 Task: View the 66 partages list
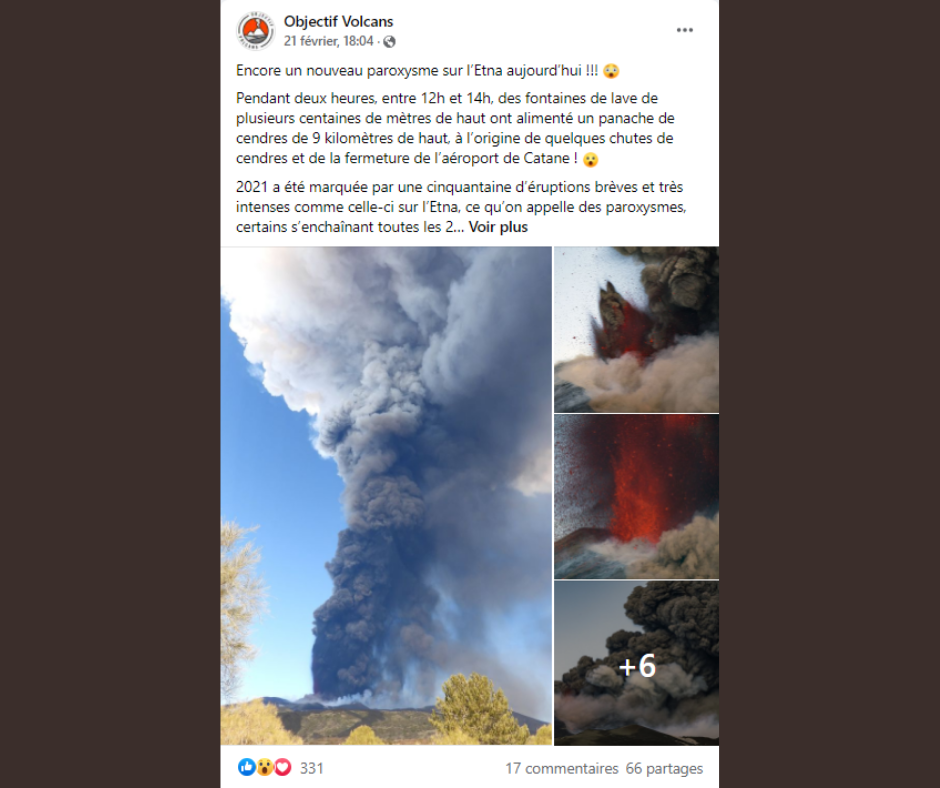[664, 769]
